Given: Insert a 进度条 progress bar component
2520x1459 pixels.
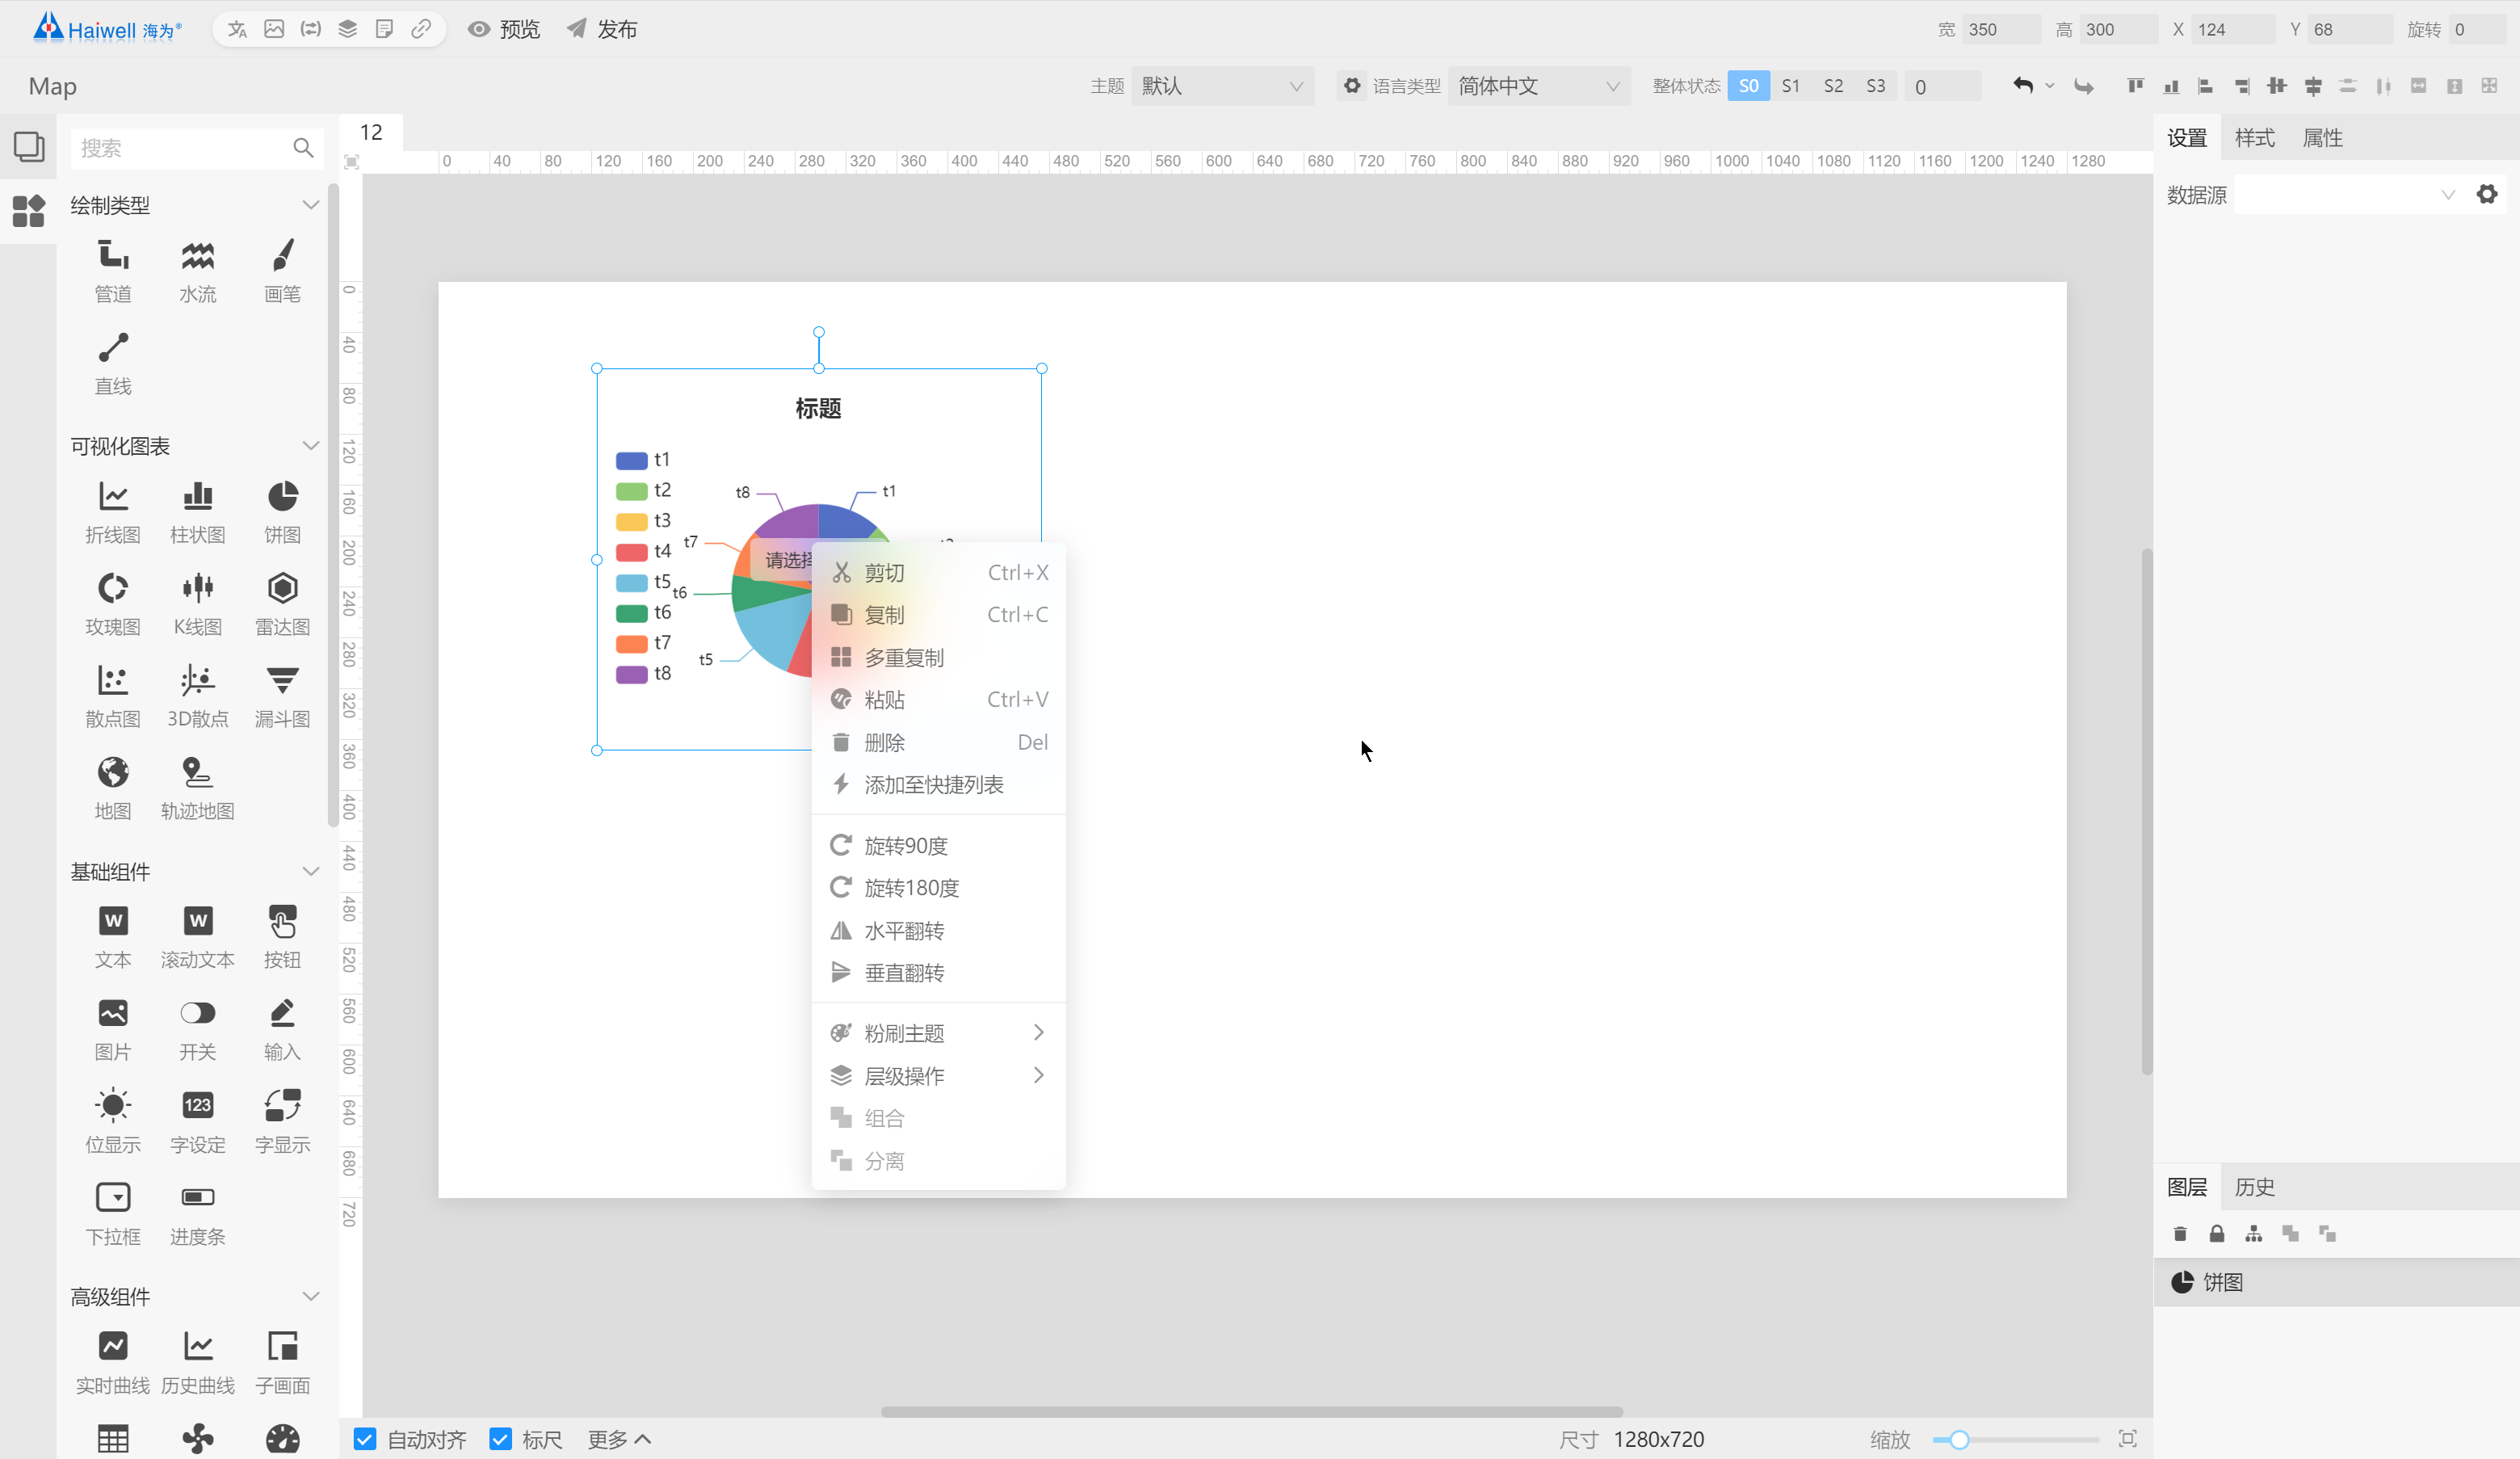Looking at the screenshot, I should pos(198,1213).
